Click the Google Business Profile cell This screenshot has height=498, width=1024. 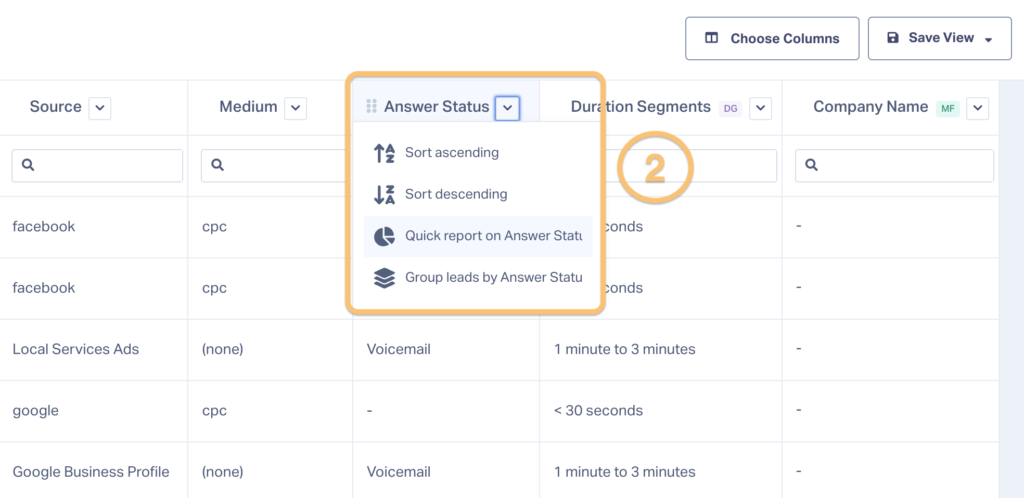click(91, 472)
